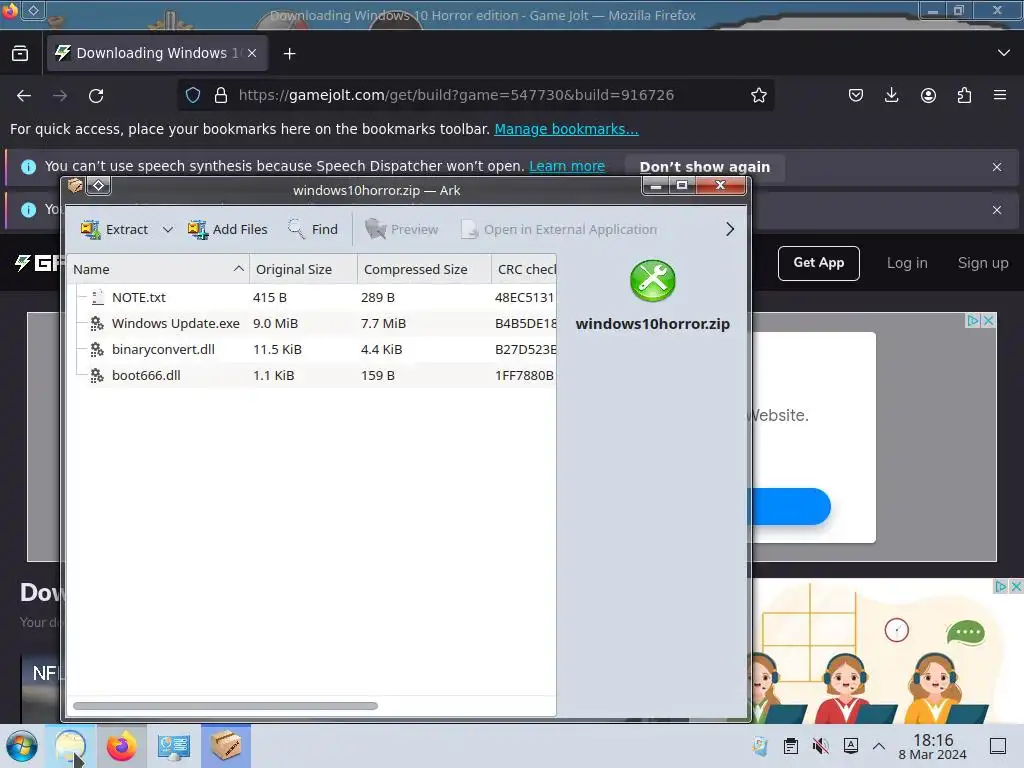Click the Find magnifier button in Ark

313,229
